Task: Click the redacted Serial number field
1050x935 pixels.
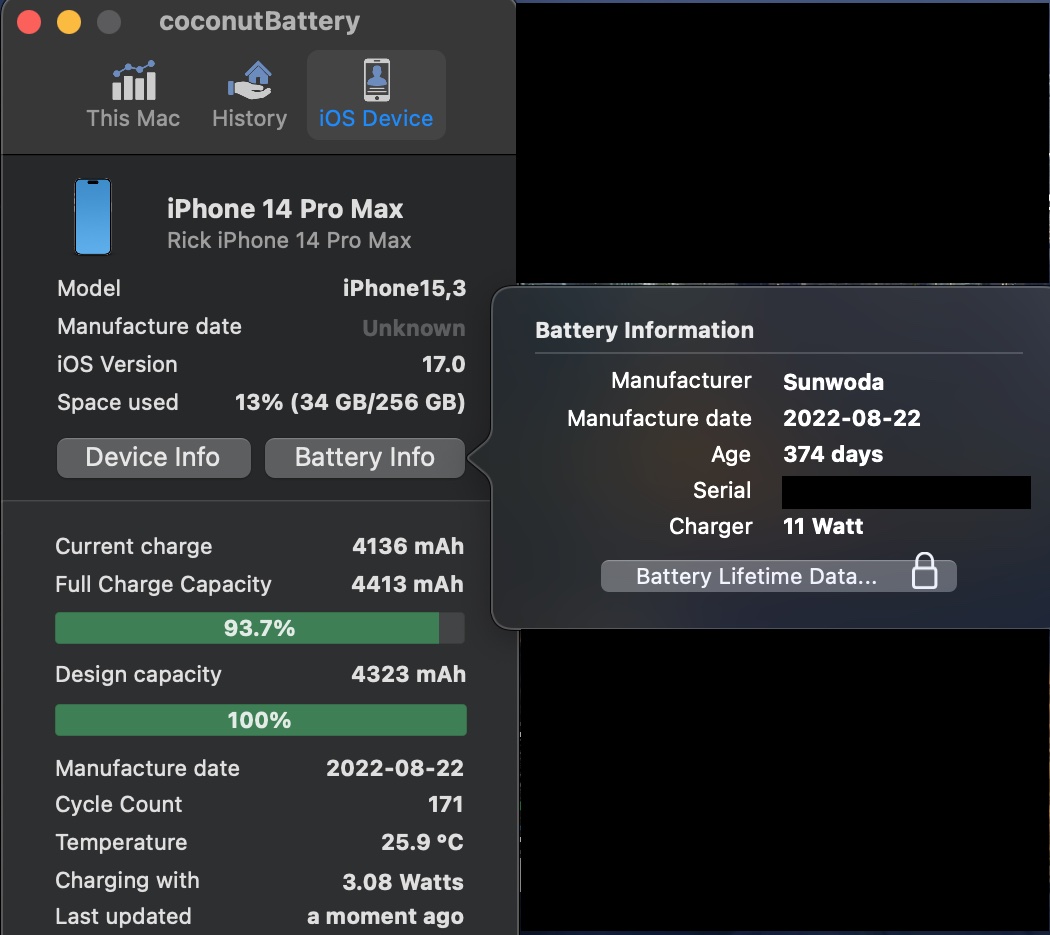Action: [x=906, y=492]
